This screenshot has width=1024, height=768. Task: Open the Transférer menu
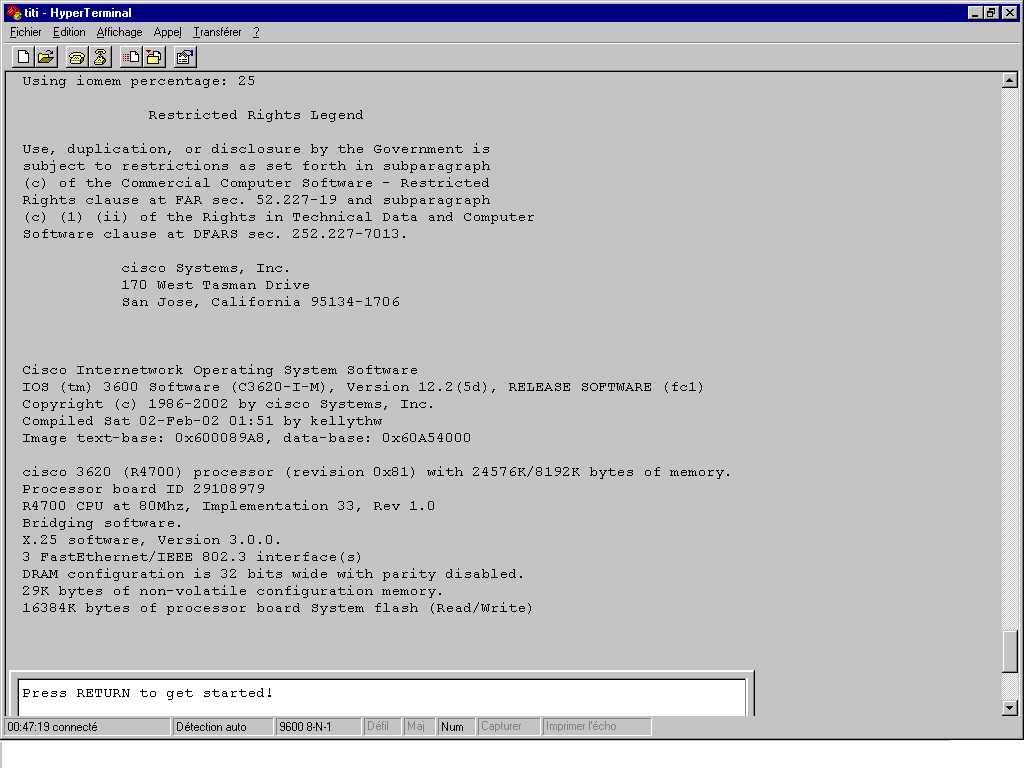pyautogui.click(x=217, y=32)
